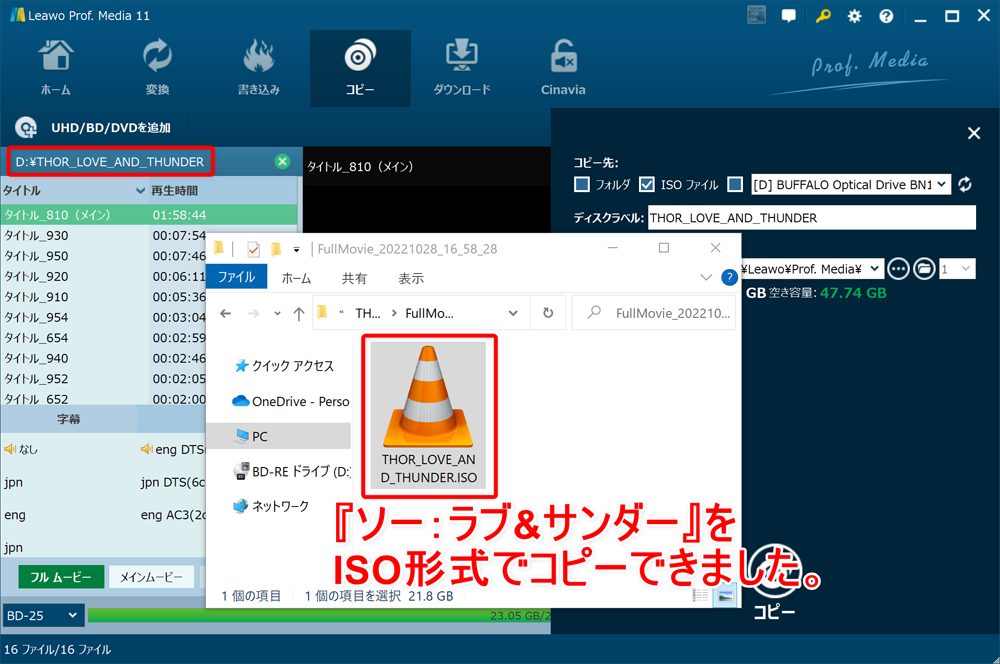Open the Explorer ホーム tab
Screen dimensions: 1000x664
297,278
